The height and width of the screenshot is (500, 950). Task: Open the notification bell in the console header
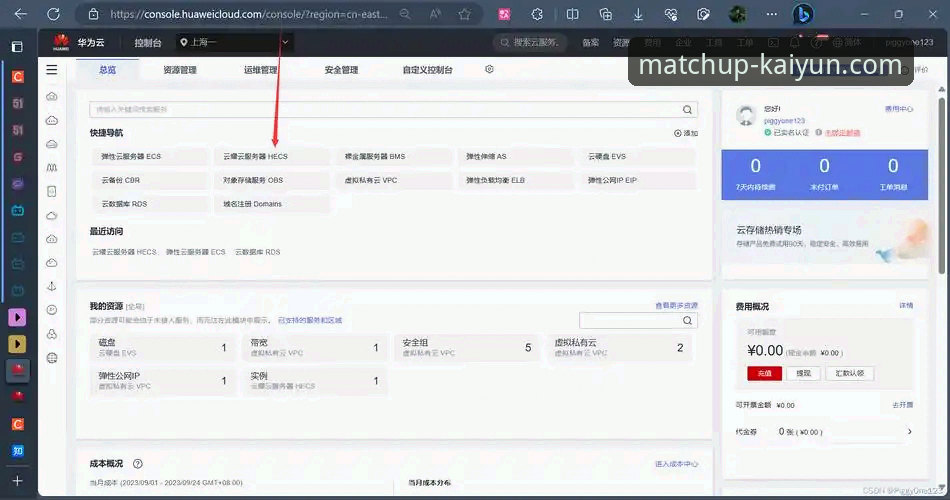coord(794,42)
